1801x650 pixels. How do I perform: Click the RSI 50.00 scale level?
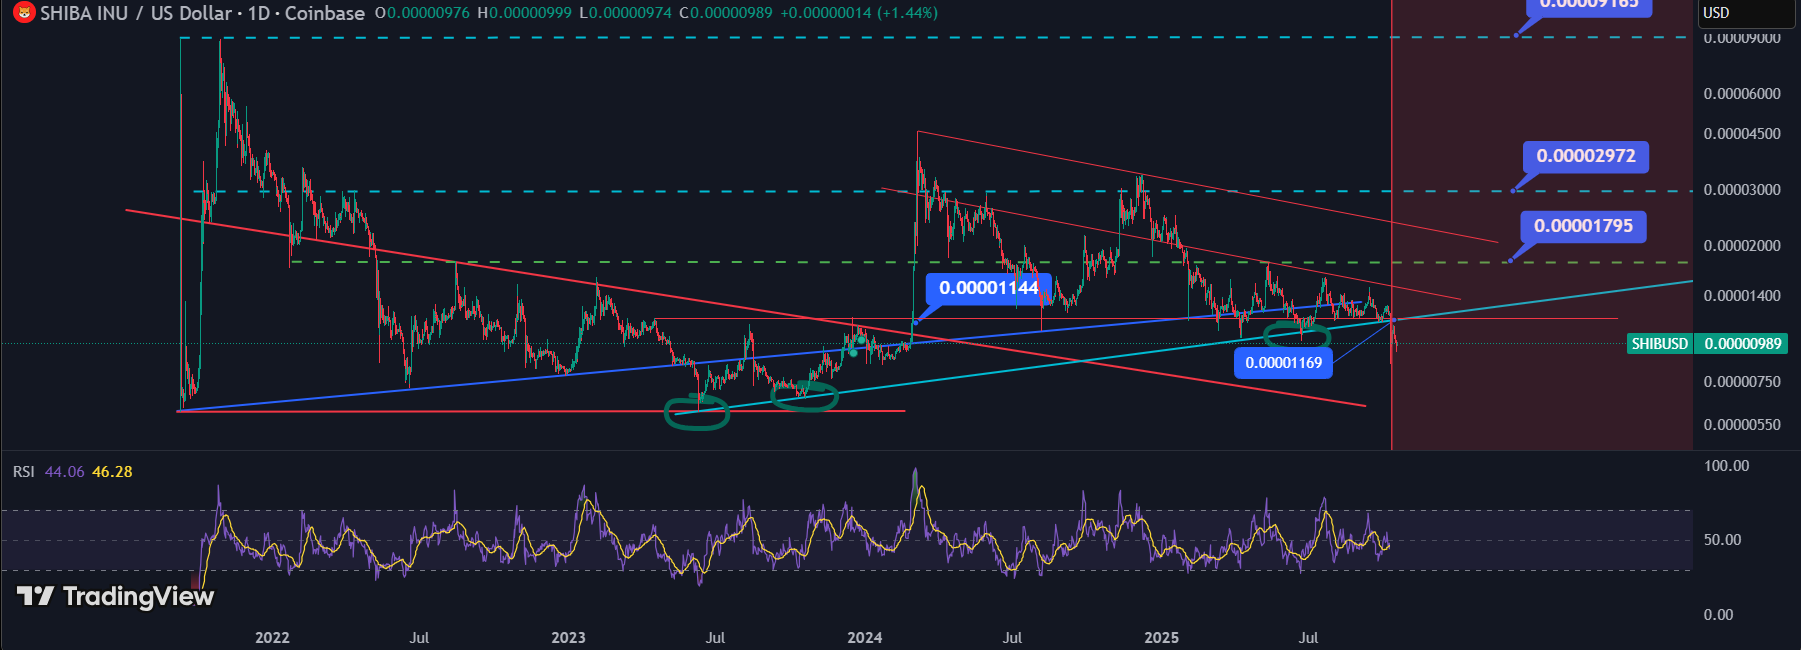[1723, 540]
